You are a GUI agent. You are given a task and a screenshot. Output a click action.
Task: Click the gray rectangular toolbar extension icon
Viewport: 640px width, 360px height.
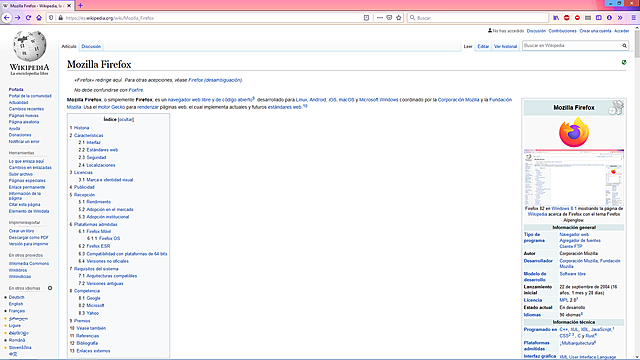click(x=588, y=18)
